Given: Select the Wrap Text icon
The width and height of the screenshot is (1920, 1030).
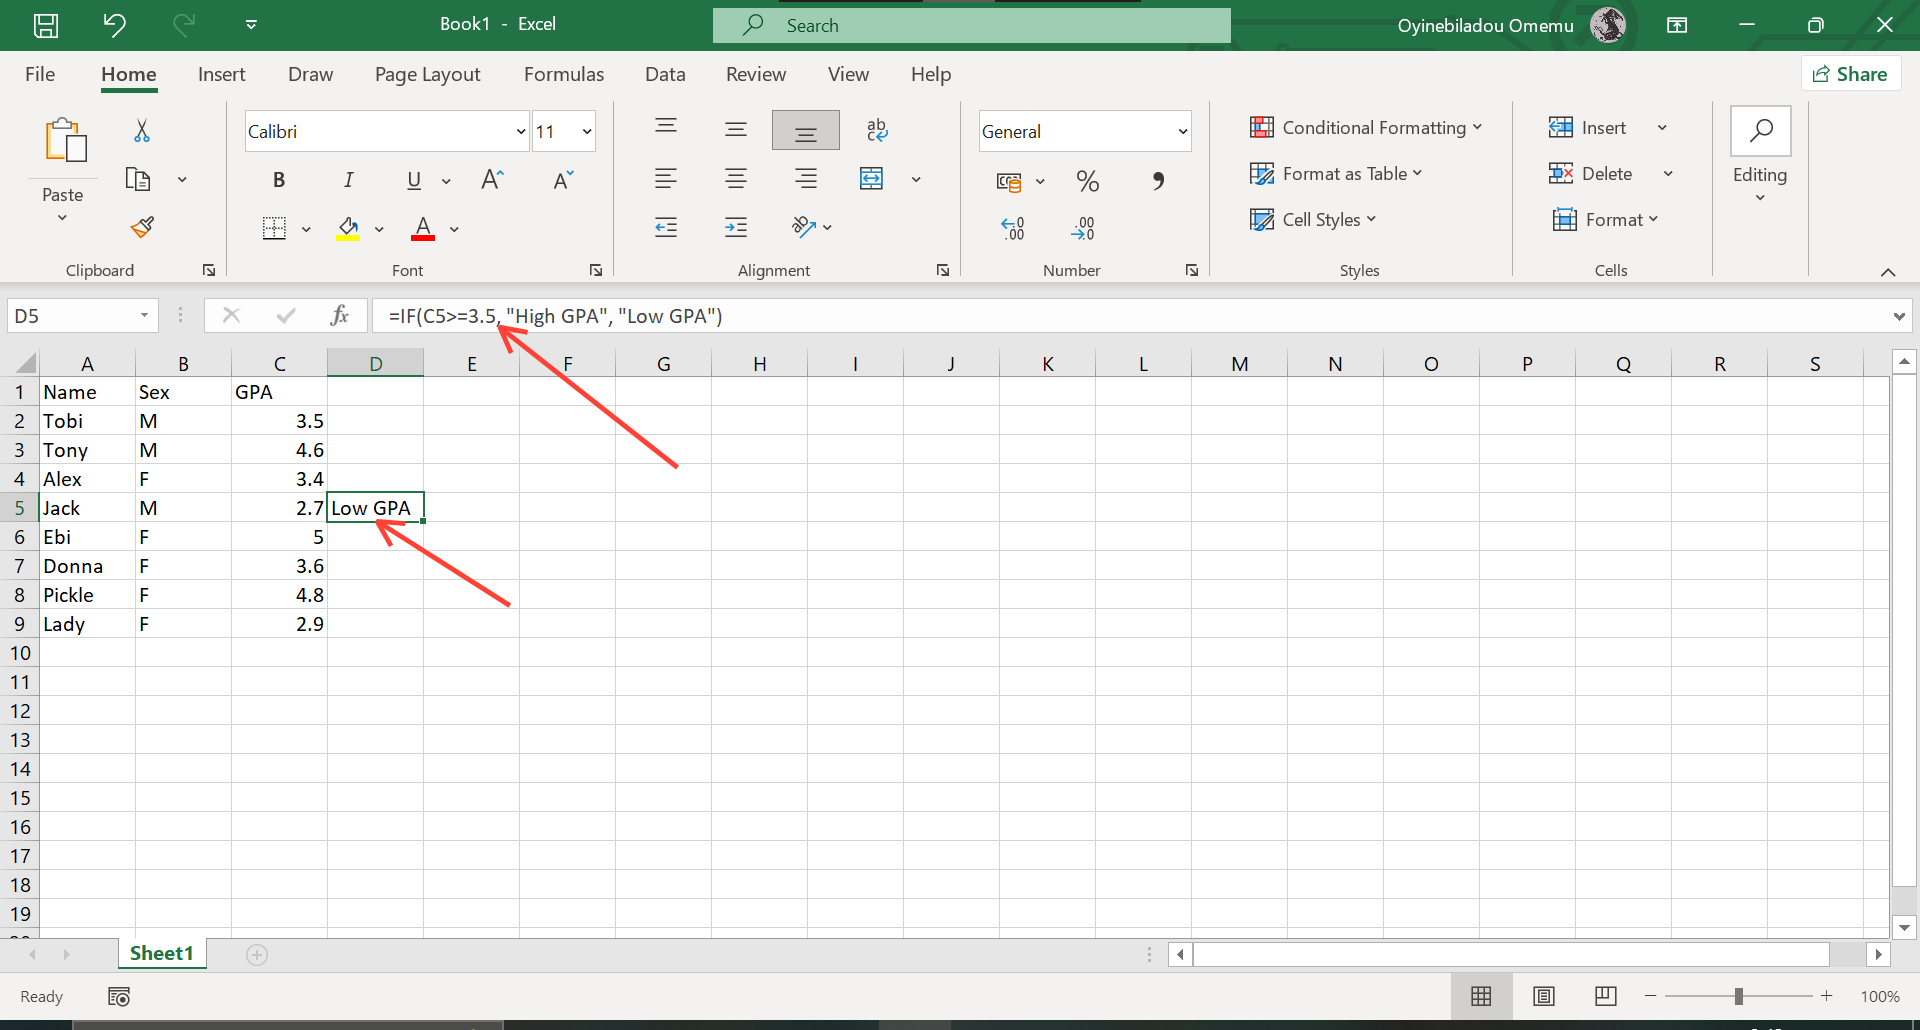Looking at the screenshot, I should [x=877, y=130].
